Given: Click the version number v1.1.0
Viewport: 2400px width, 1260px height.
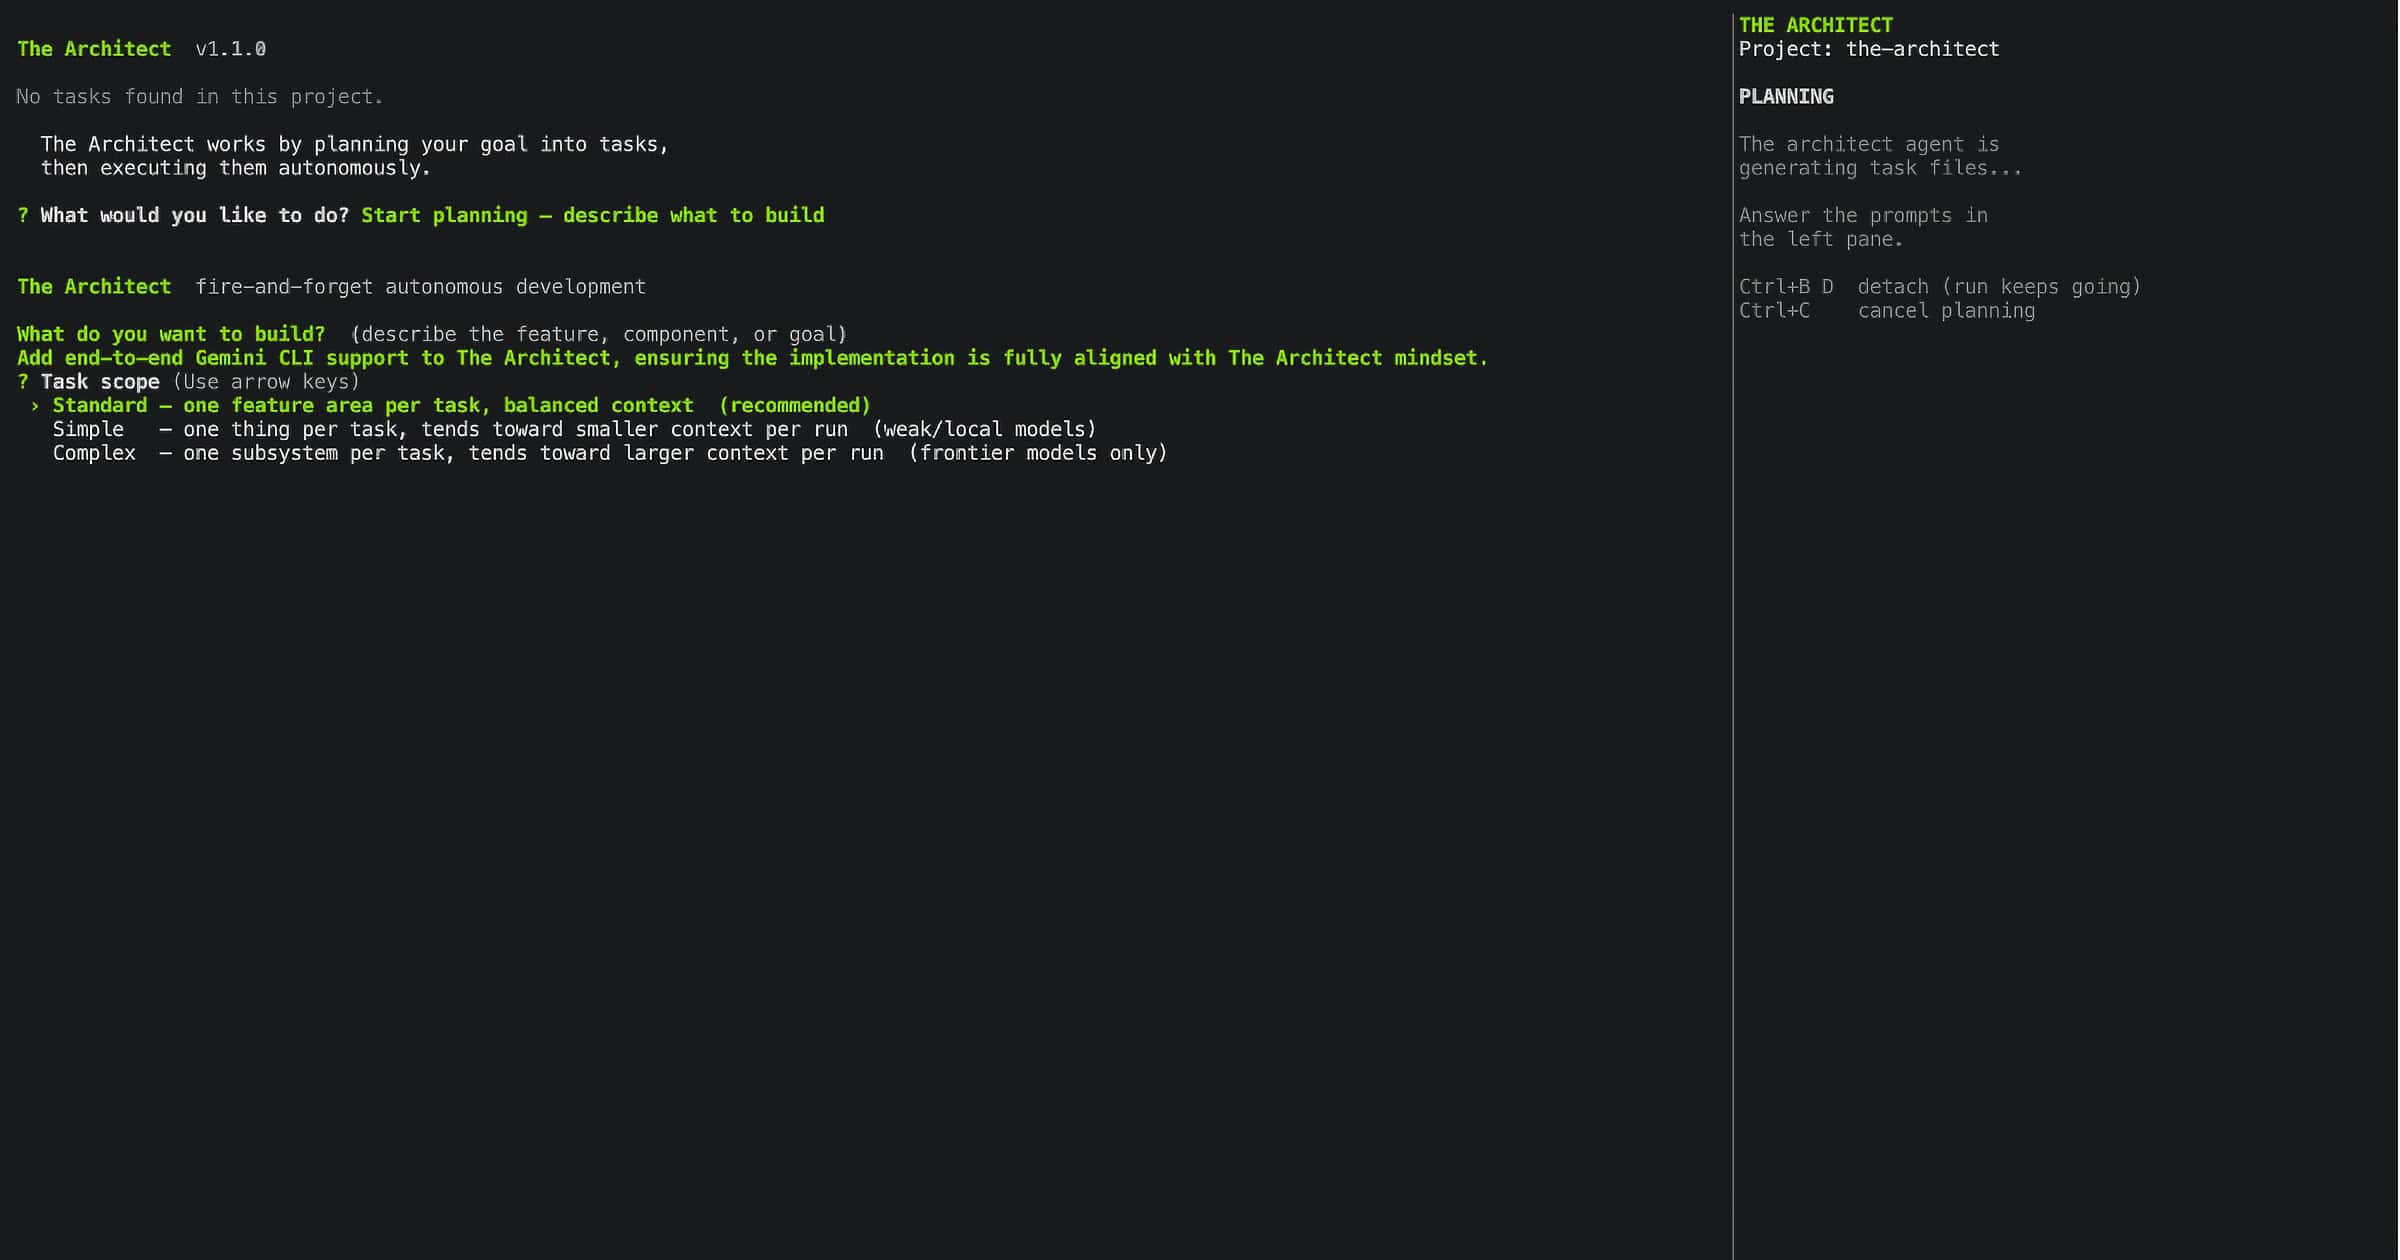Looking at the screenshot, I should point(231,49).
